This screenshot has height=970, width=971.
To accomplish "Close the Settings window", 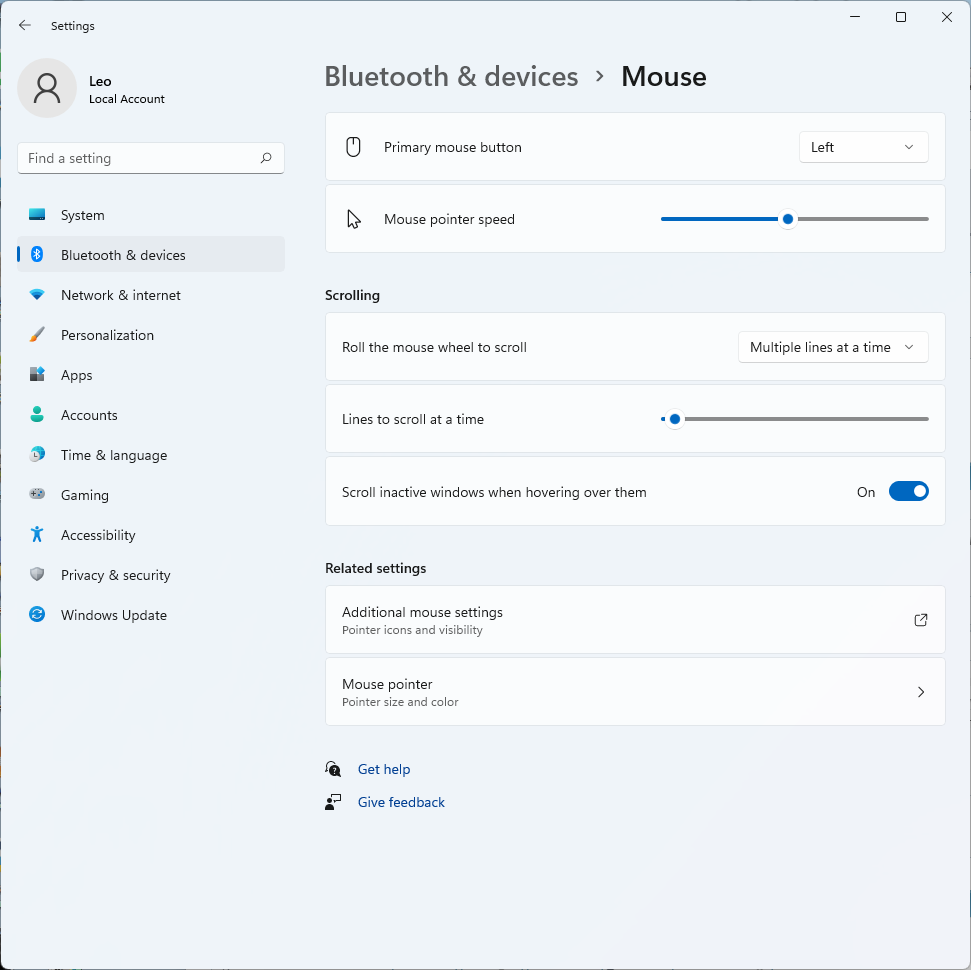I will (947, 17).
